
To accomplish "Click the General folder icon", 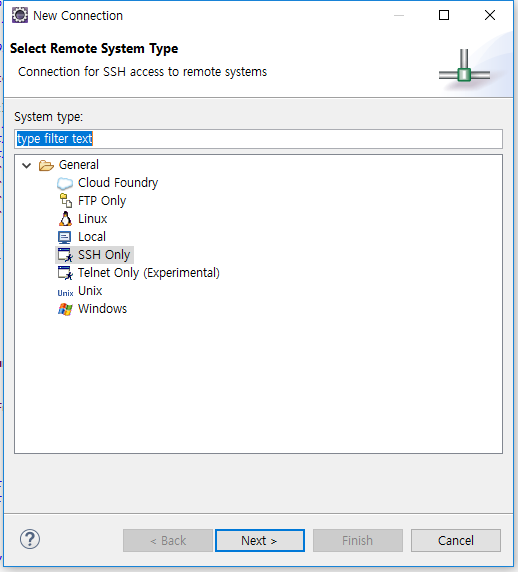I will coord(46,165).
